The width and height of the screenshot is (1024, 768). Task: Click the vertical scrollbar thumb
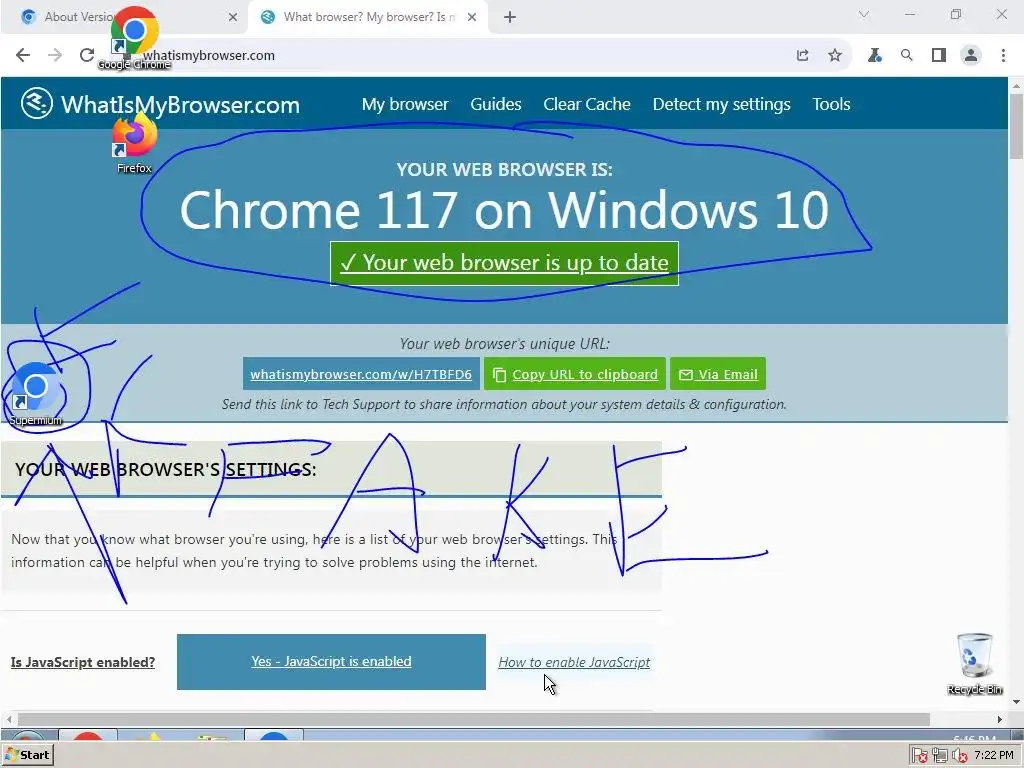[x=1016, y=126]
